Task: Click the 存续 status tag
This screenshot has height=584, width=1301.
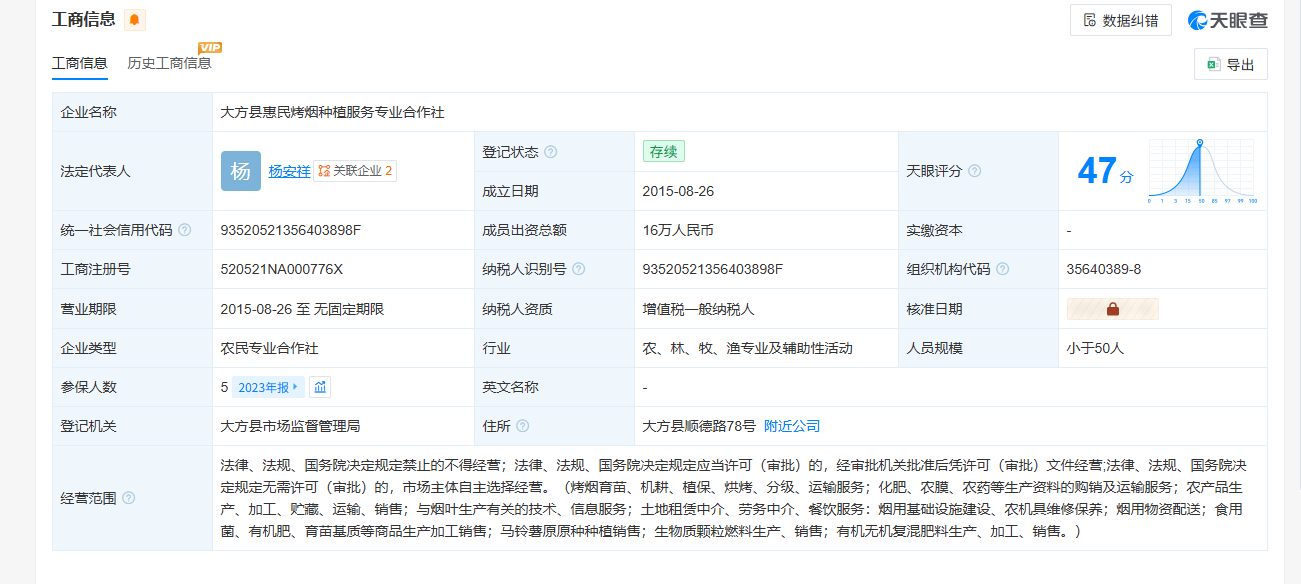Action: pos(664,152)
